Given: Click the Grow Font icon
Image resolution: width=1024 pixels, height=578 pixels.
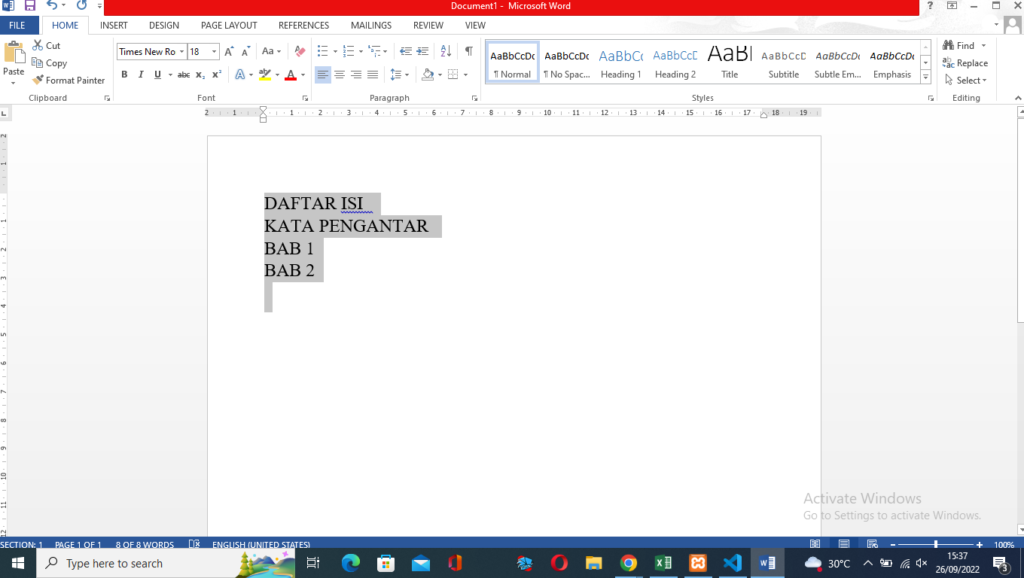Looking at the screenshot, I should point(229,51).
